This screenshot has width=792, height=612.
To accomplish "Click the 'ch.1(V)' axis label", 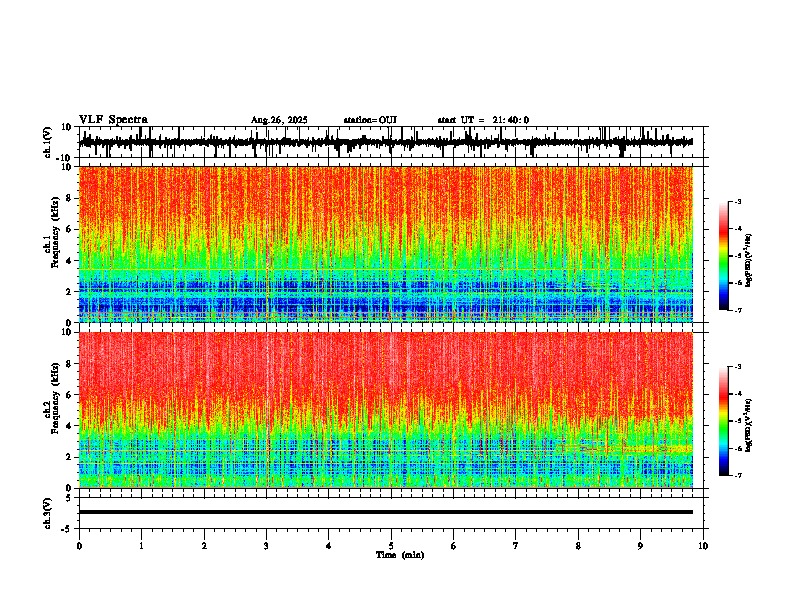I will click(48, 142).
